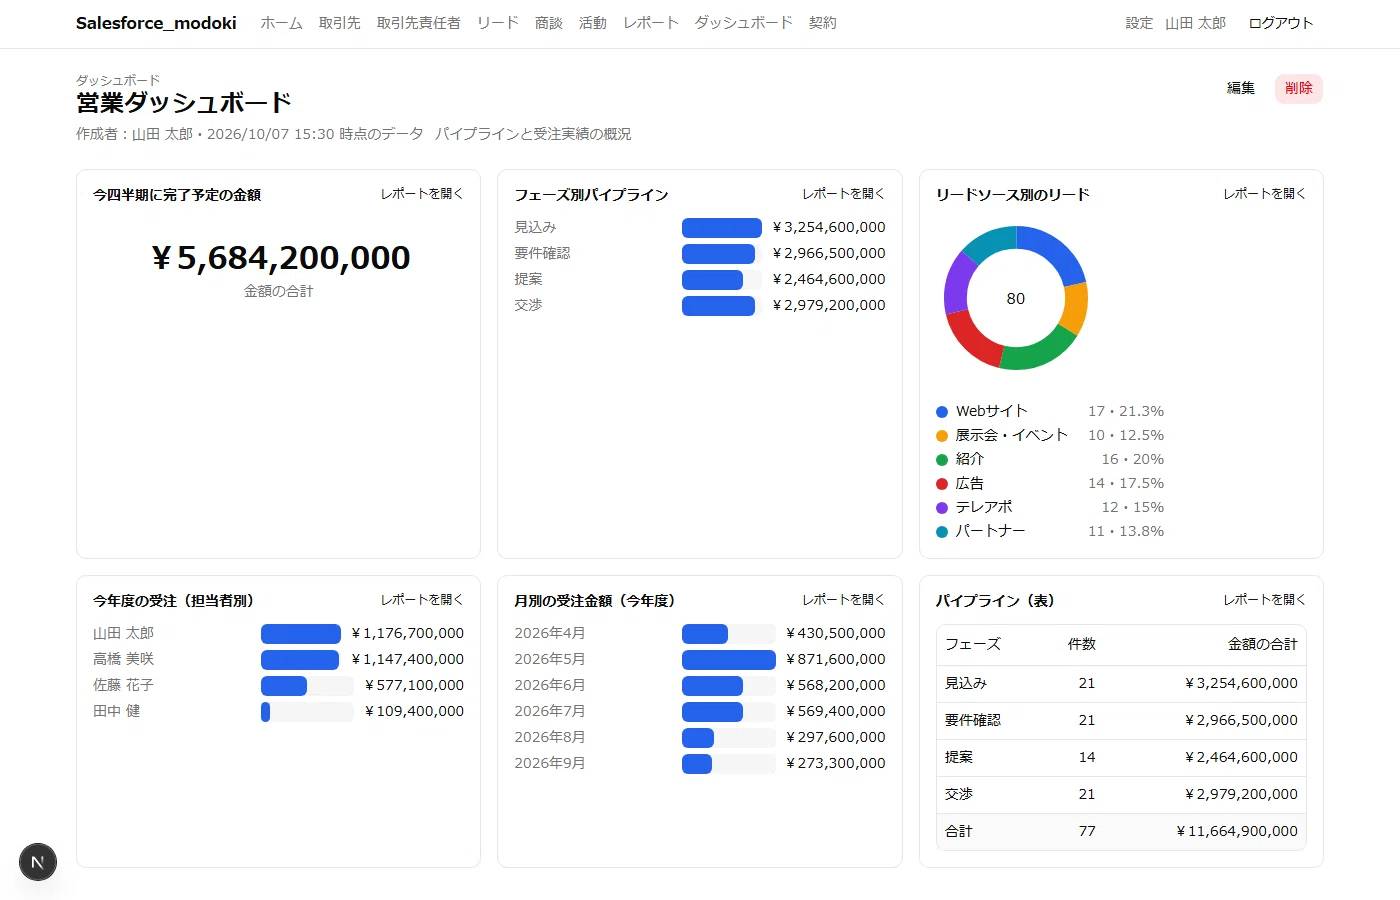Viewport: 1400px width, 900px height.
Task: Select the red 広告 legend dot
Action: [x=942, y=484]
